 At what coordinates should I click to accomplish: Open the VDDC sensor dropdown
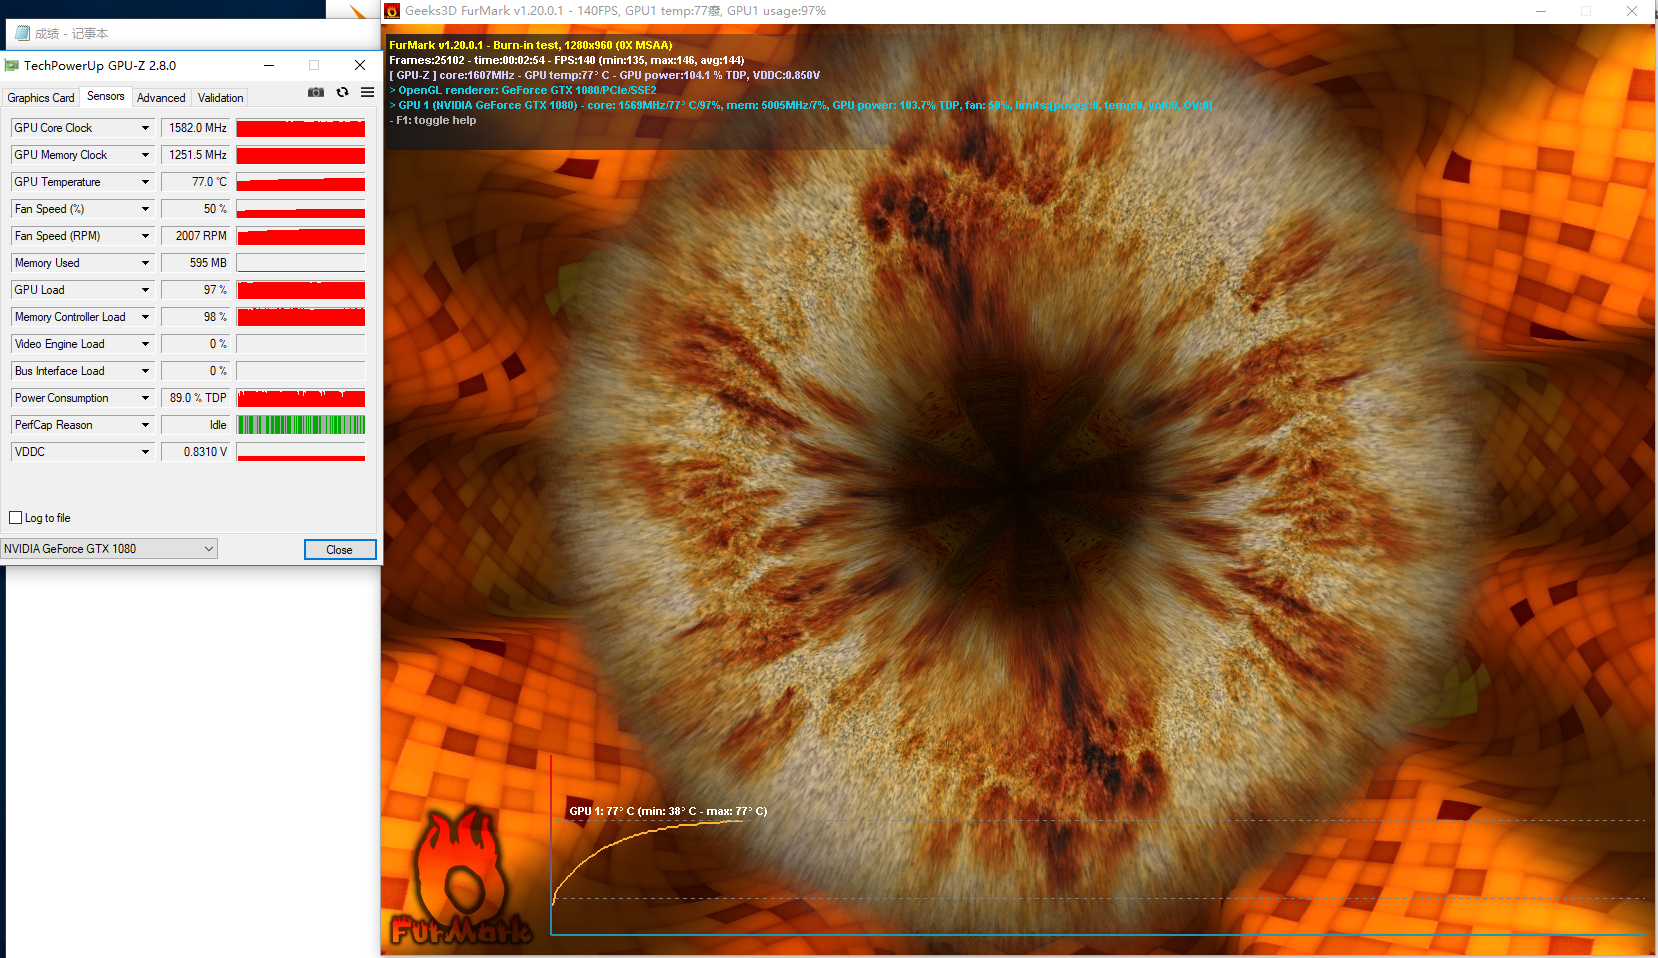coord(145,452)
